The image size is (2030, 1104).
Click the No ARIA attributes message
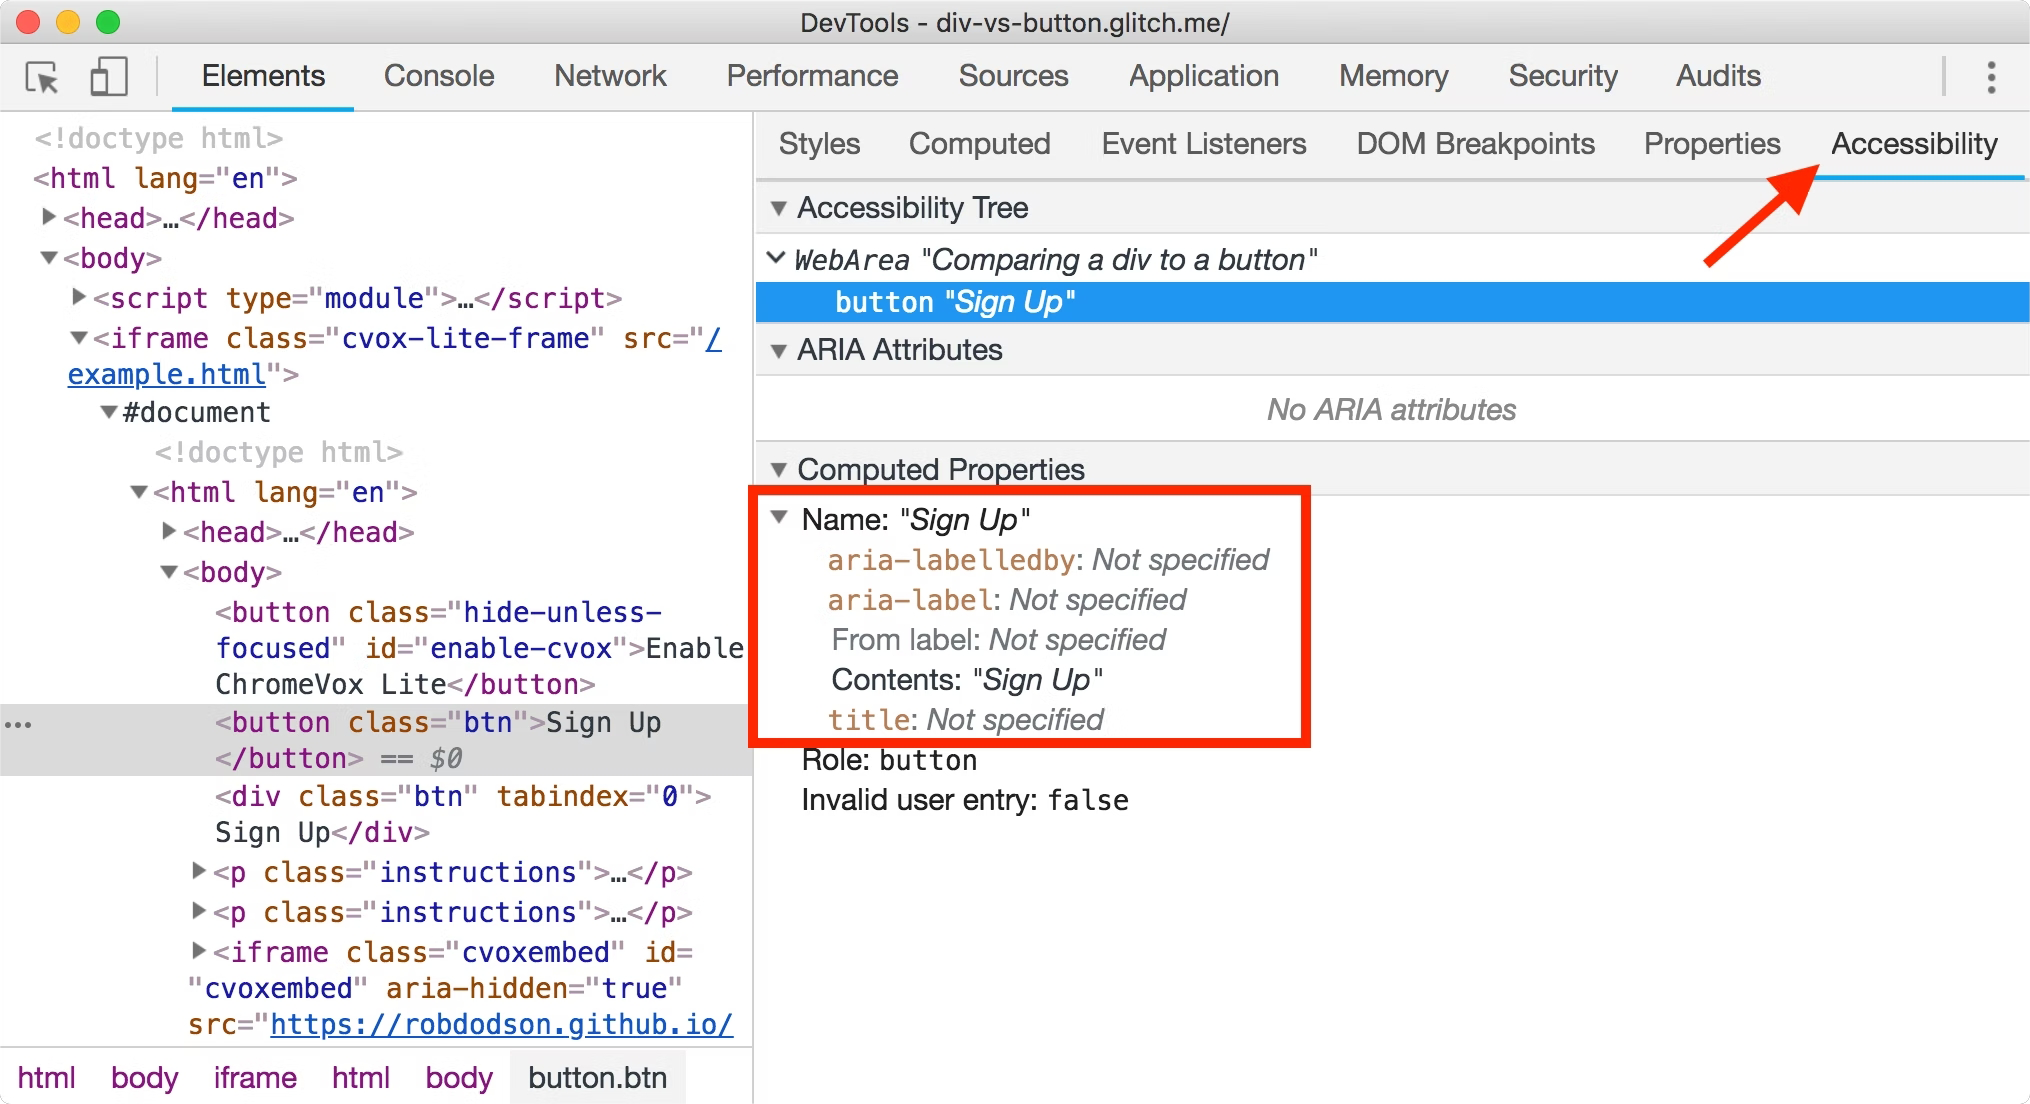point(1391,410)
